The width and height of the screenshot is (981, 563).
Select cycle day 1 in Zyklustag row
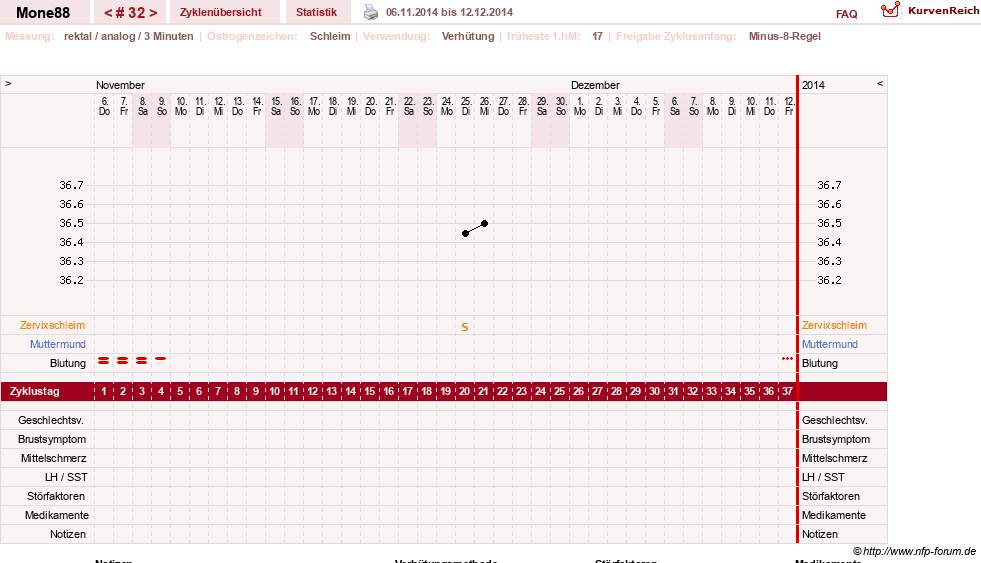click(104, 391)
